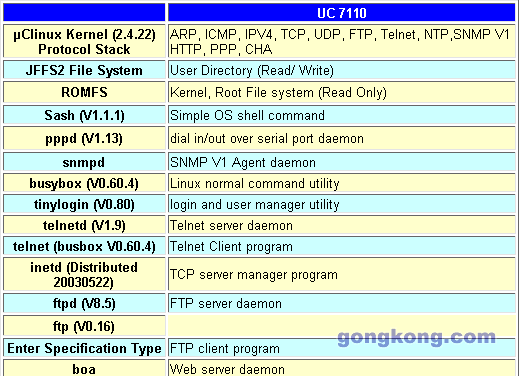Select the telnetd (V1.9) cell

pos(84,225)
